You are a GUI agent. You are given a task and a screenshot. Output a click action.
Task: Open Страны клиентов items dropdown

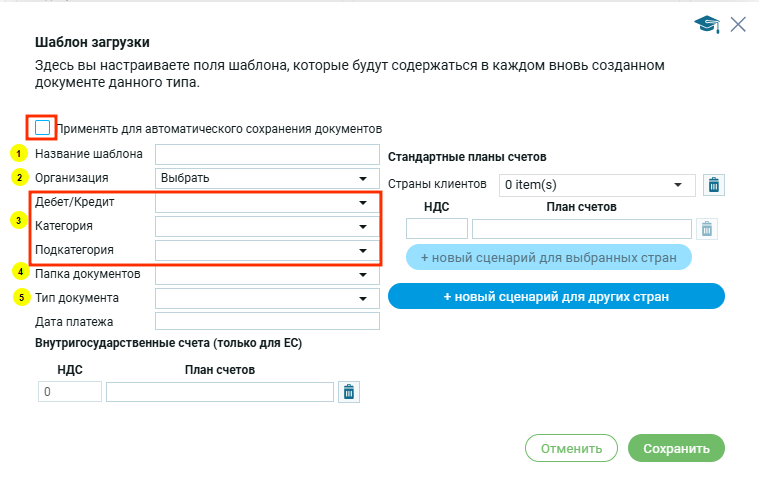click(x=597, y=185)
